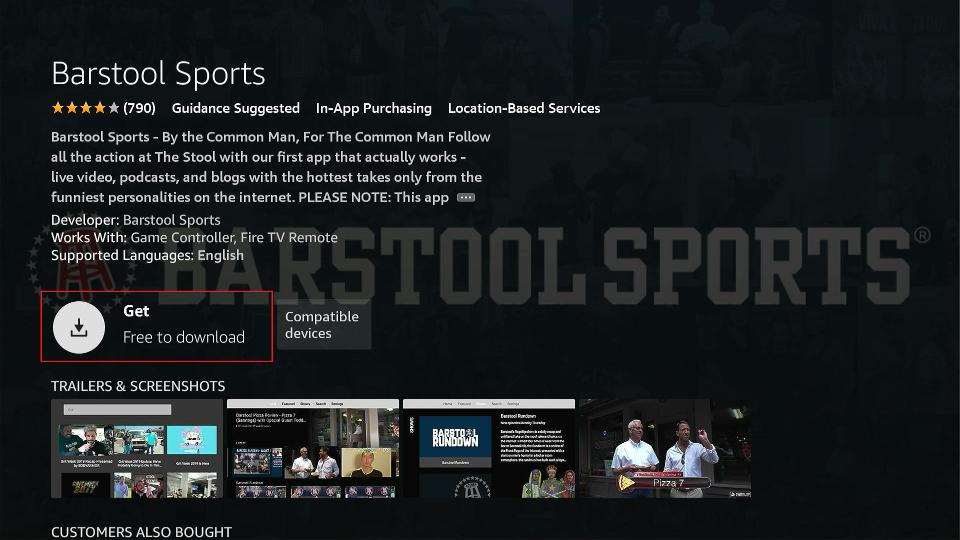The image size is (960, 540).
Task: Click the CUSTOMERS ALSO BOUGHT heading
Action: tap(141, 532)
